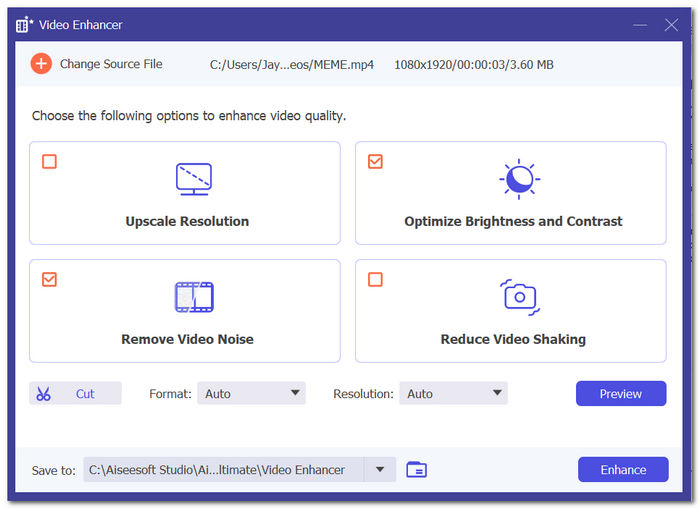Screen dimensions: 700x509
Task: Click the Change Source File text
Action: click(110, 64)
